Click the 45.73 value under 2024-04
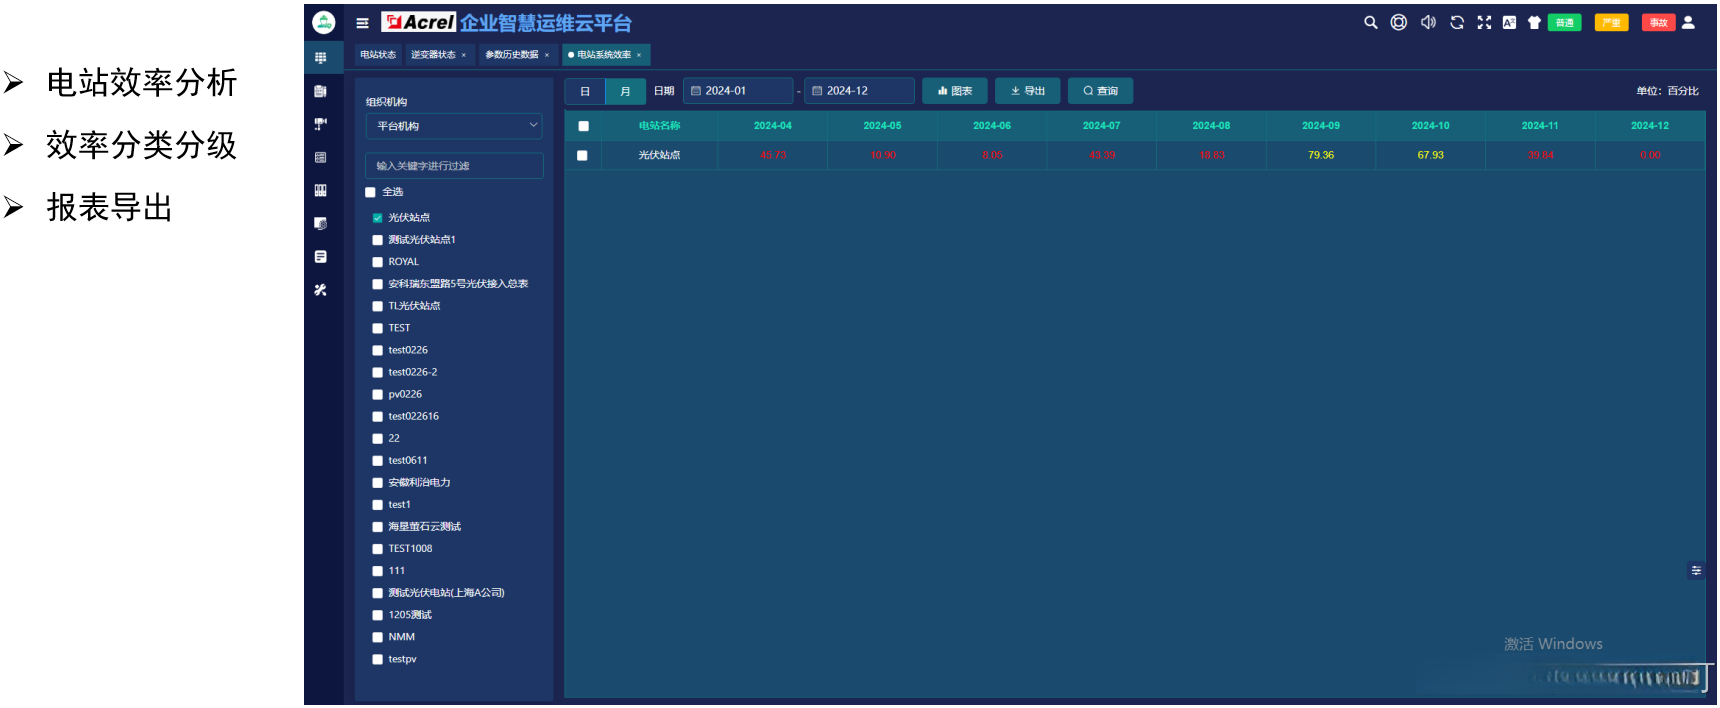The width and height of the screenshot is (1720, 708). pyautogui.click(x=773, y=155)
